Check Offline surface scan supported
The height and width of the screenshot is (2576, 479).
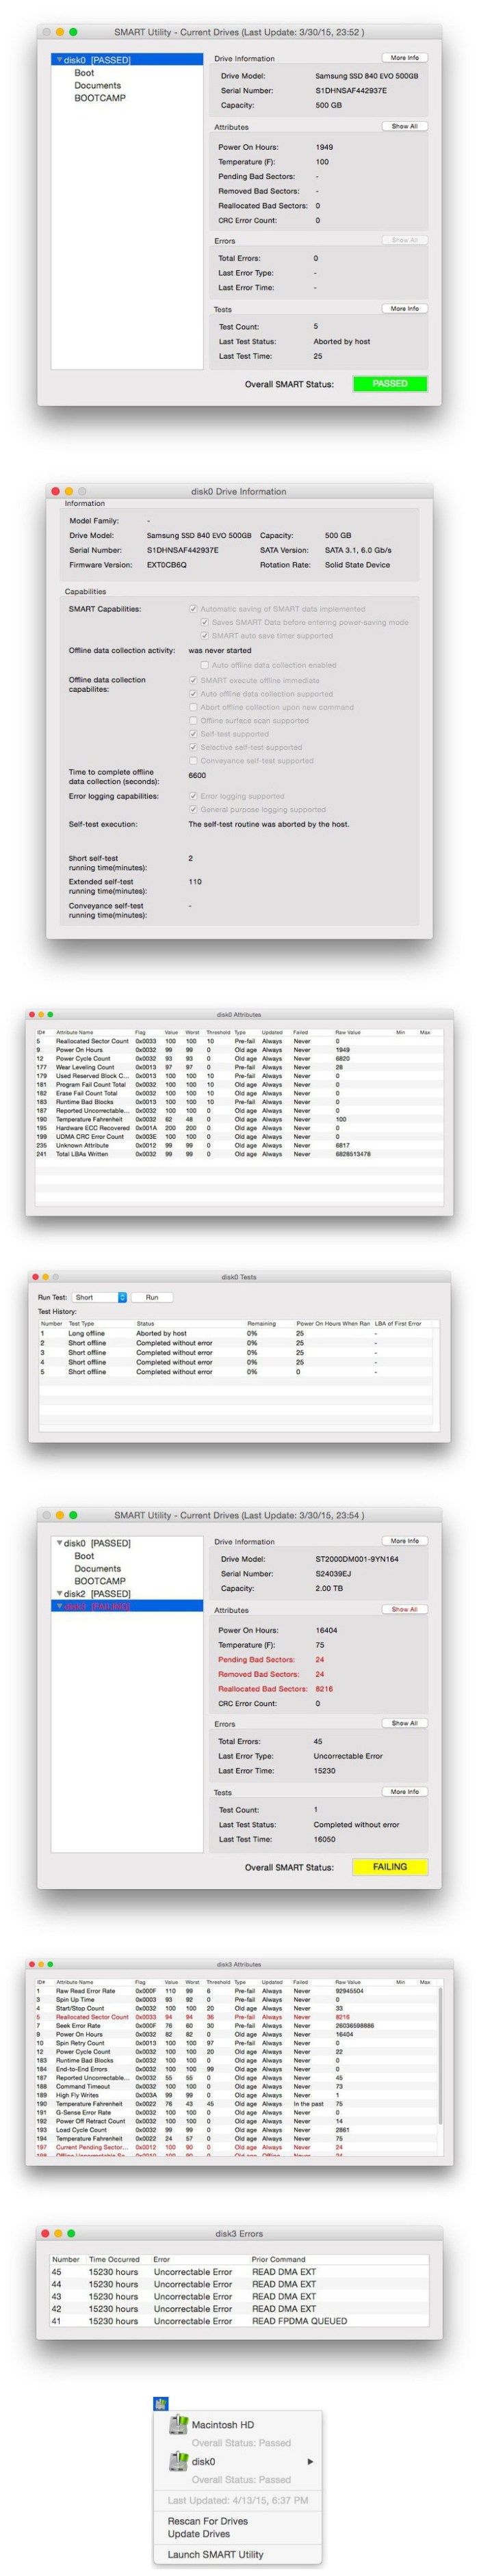point(194,721)
